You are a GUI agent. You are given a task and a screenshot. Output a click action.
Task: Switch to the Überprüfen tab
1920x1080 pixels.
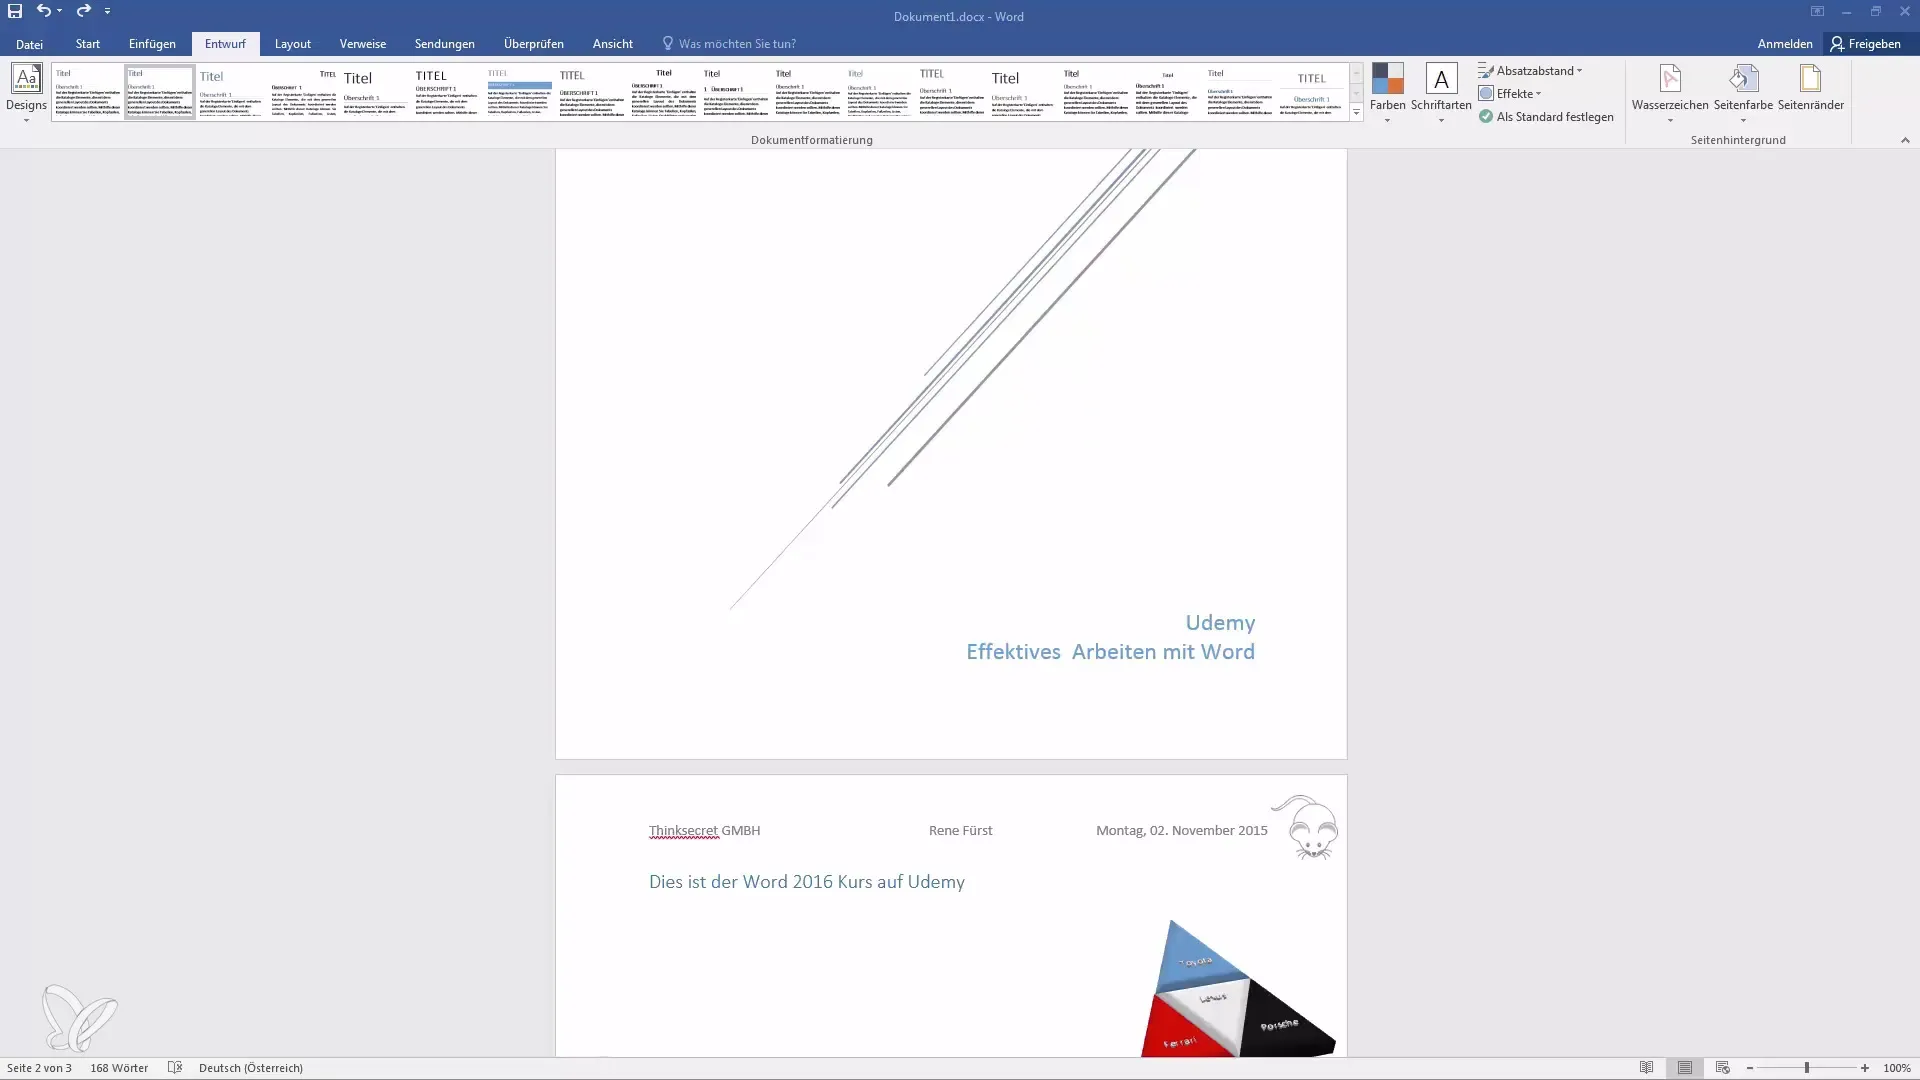click(534, 44)
